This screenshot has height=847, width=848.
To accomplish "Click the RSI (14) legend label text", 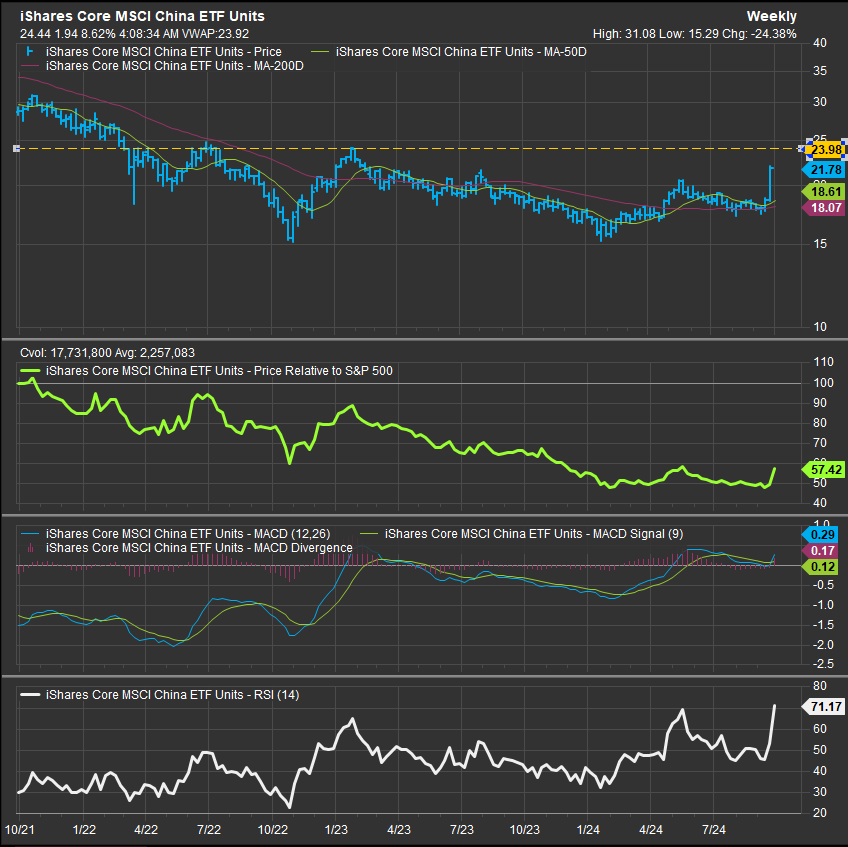I will (173, 695).
